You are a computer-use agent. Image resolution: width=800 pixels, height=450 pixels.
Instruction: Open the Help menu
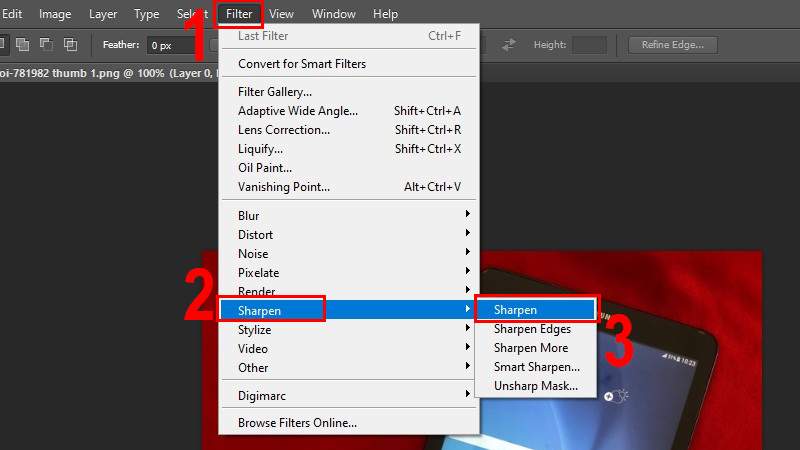(x=385, y=14)
